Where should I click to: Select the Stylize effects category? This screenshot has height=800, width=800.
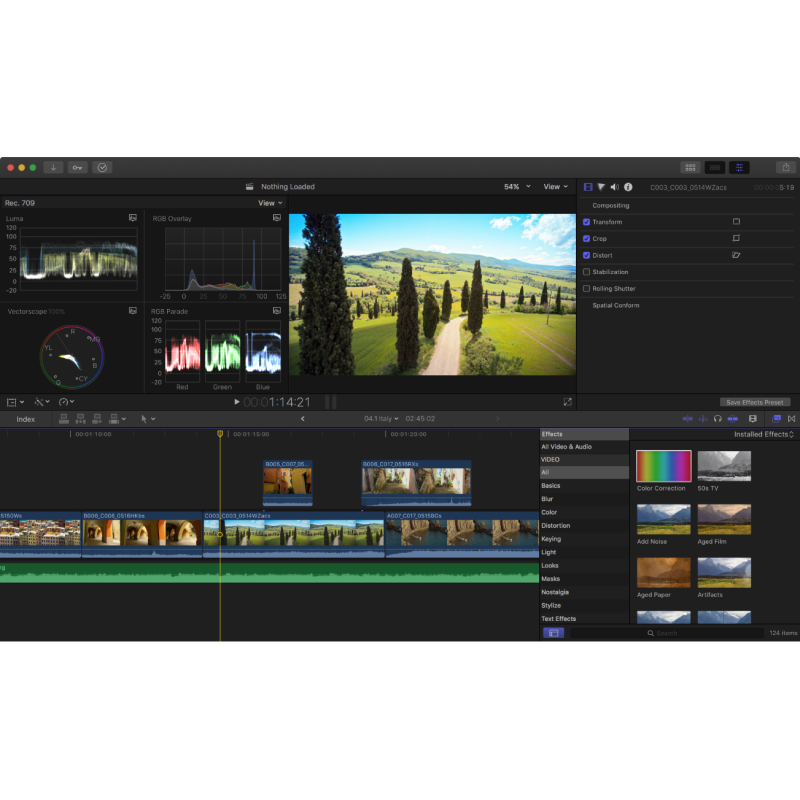point(551,605)
